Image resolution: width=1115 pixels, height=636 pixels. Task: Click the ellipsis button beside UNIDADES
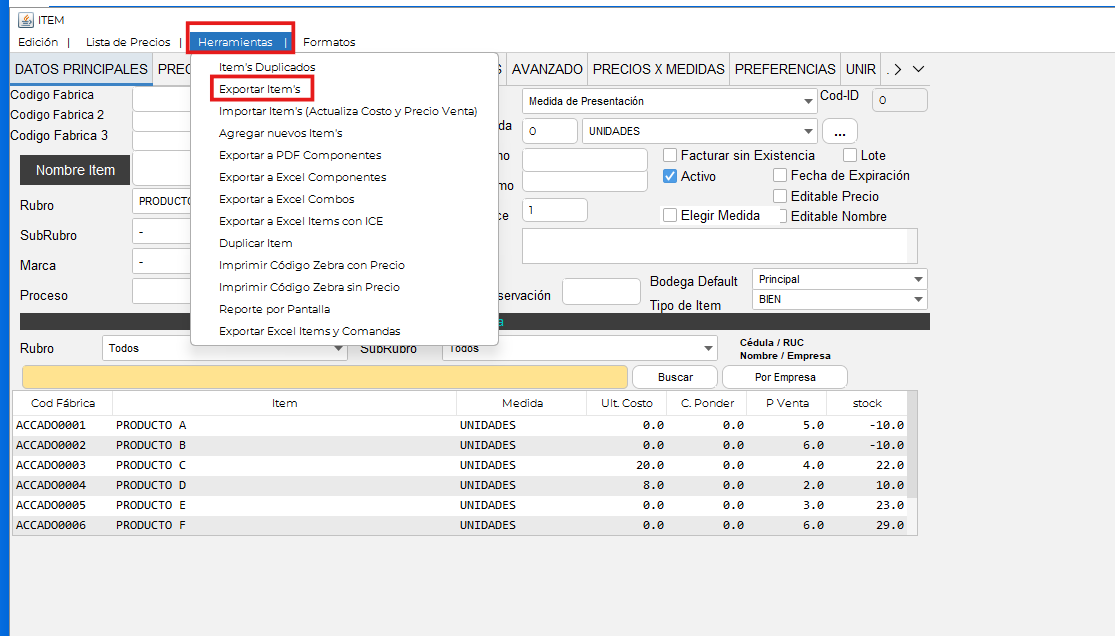840,131
